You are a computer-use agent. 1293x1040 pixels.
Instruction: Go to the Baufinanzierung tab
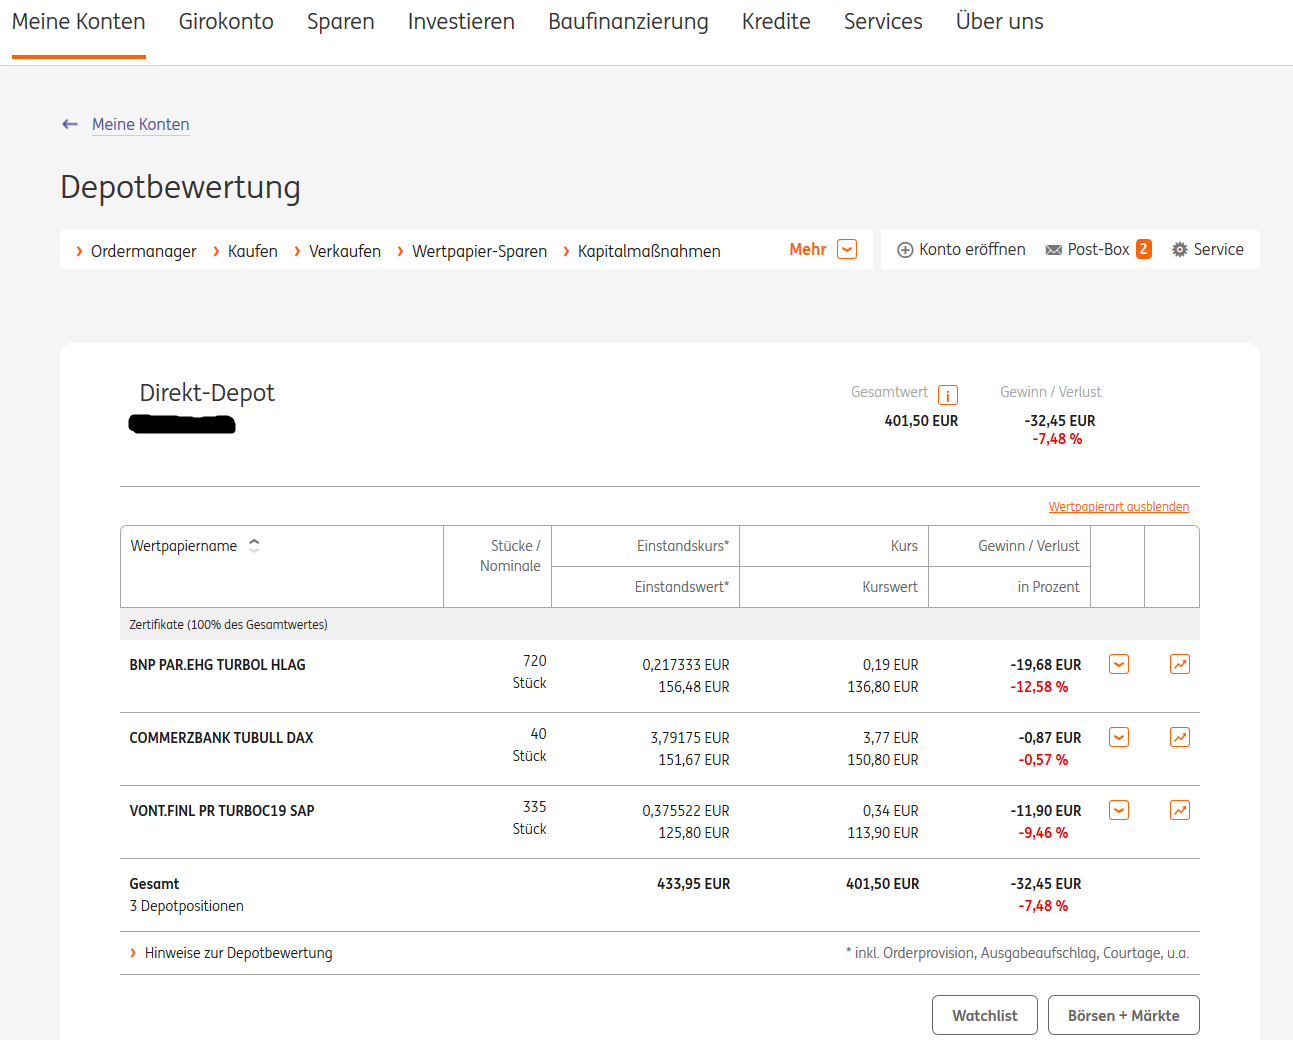point(628,22)
